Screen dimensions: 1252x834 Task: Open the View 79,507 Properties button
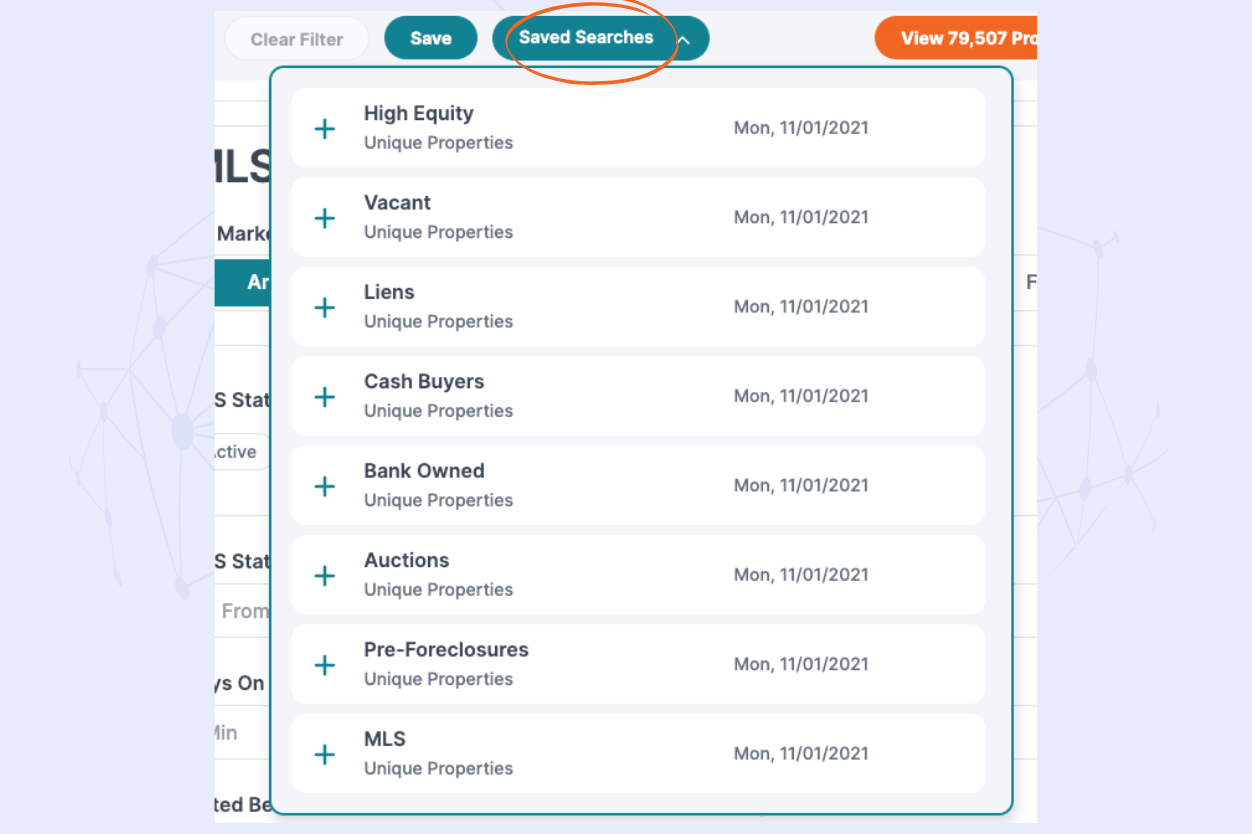(955, 38)
